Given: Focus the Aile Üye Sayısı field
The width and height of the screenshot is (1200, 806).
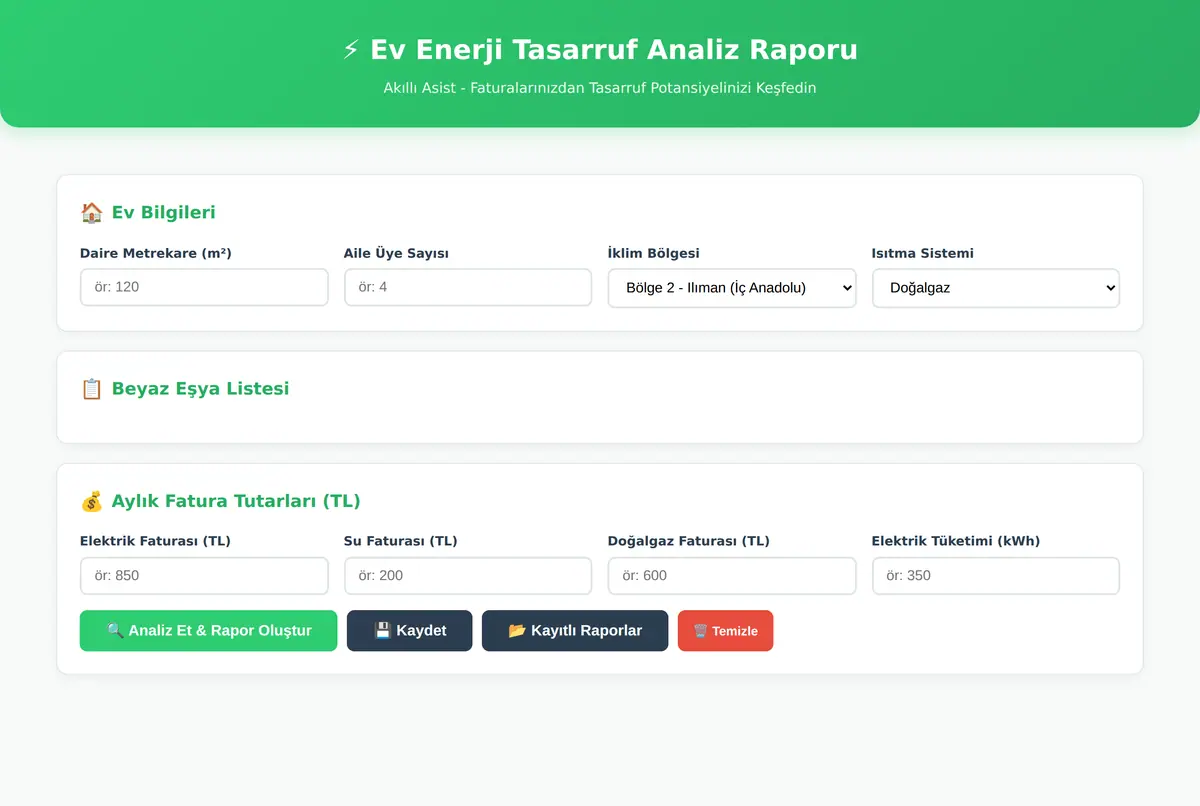Looking at the screenshot, I should pos(468,287).
